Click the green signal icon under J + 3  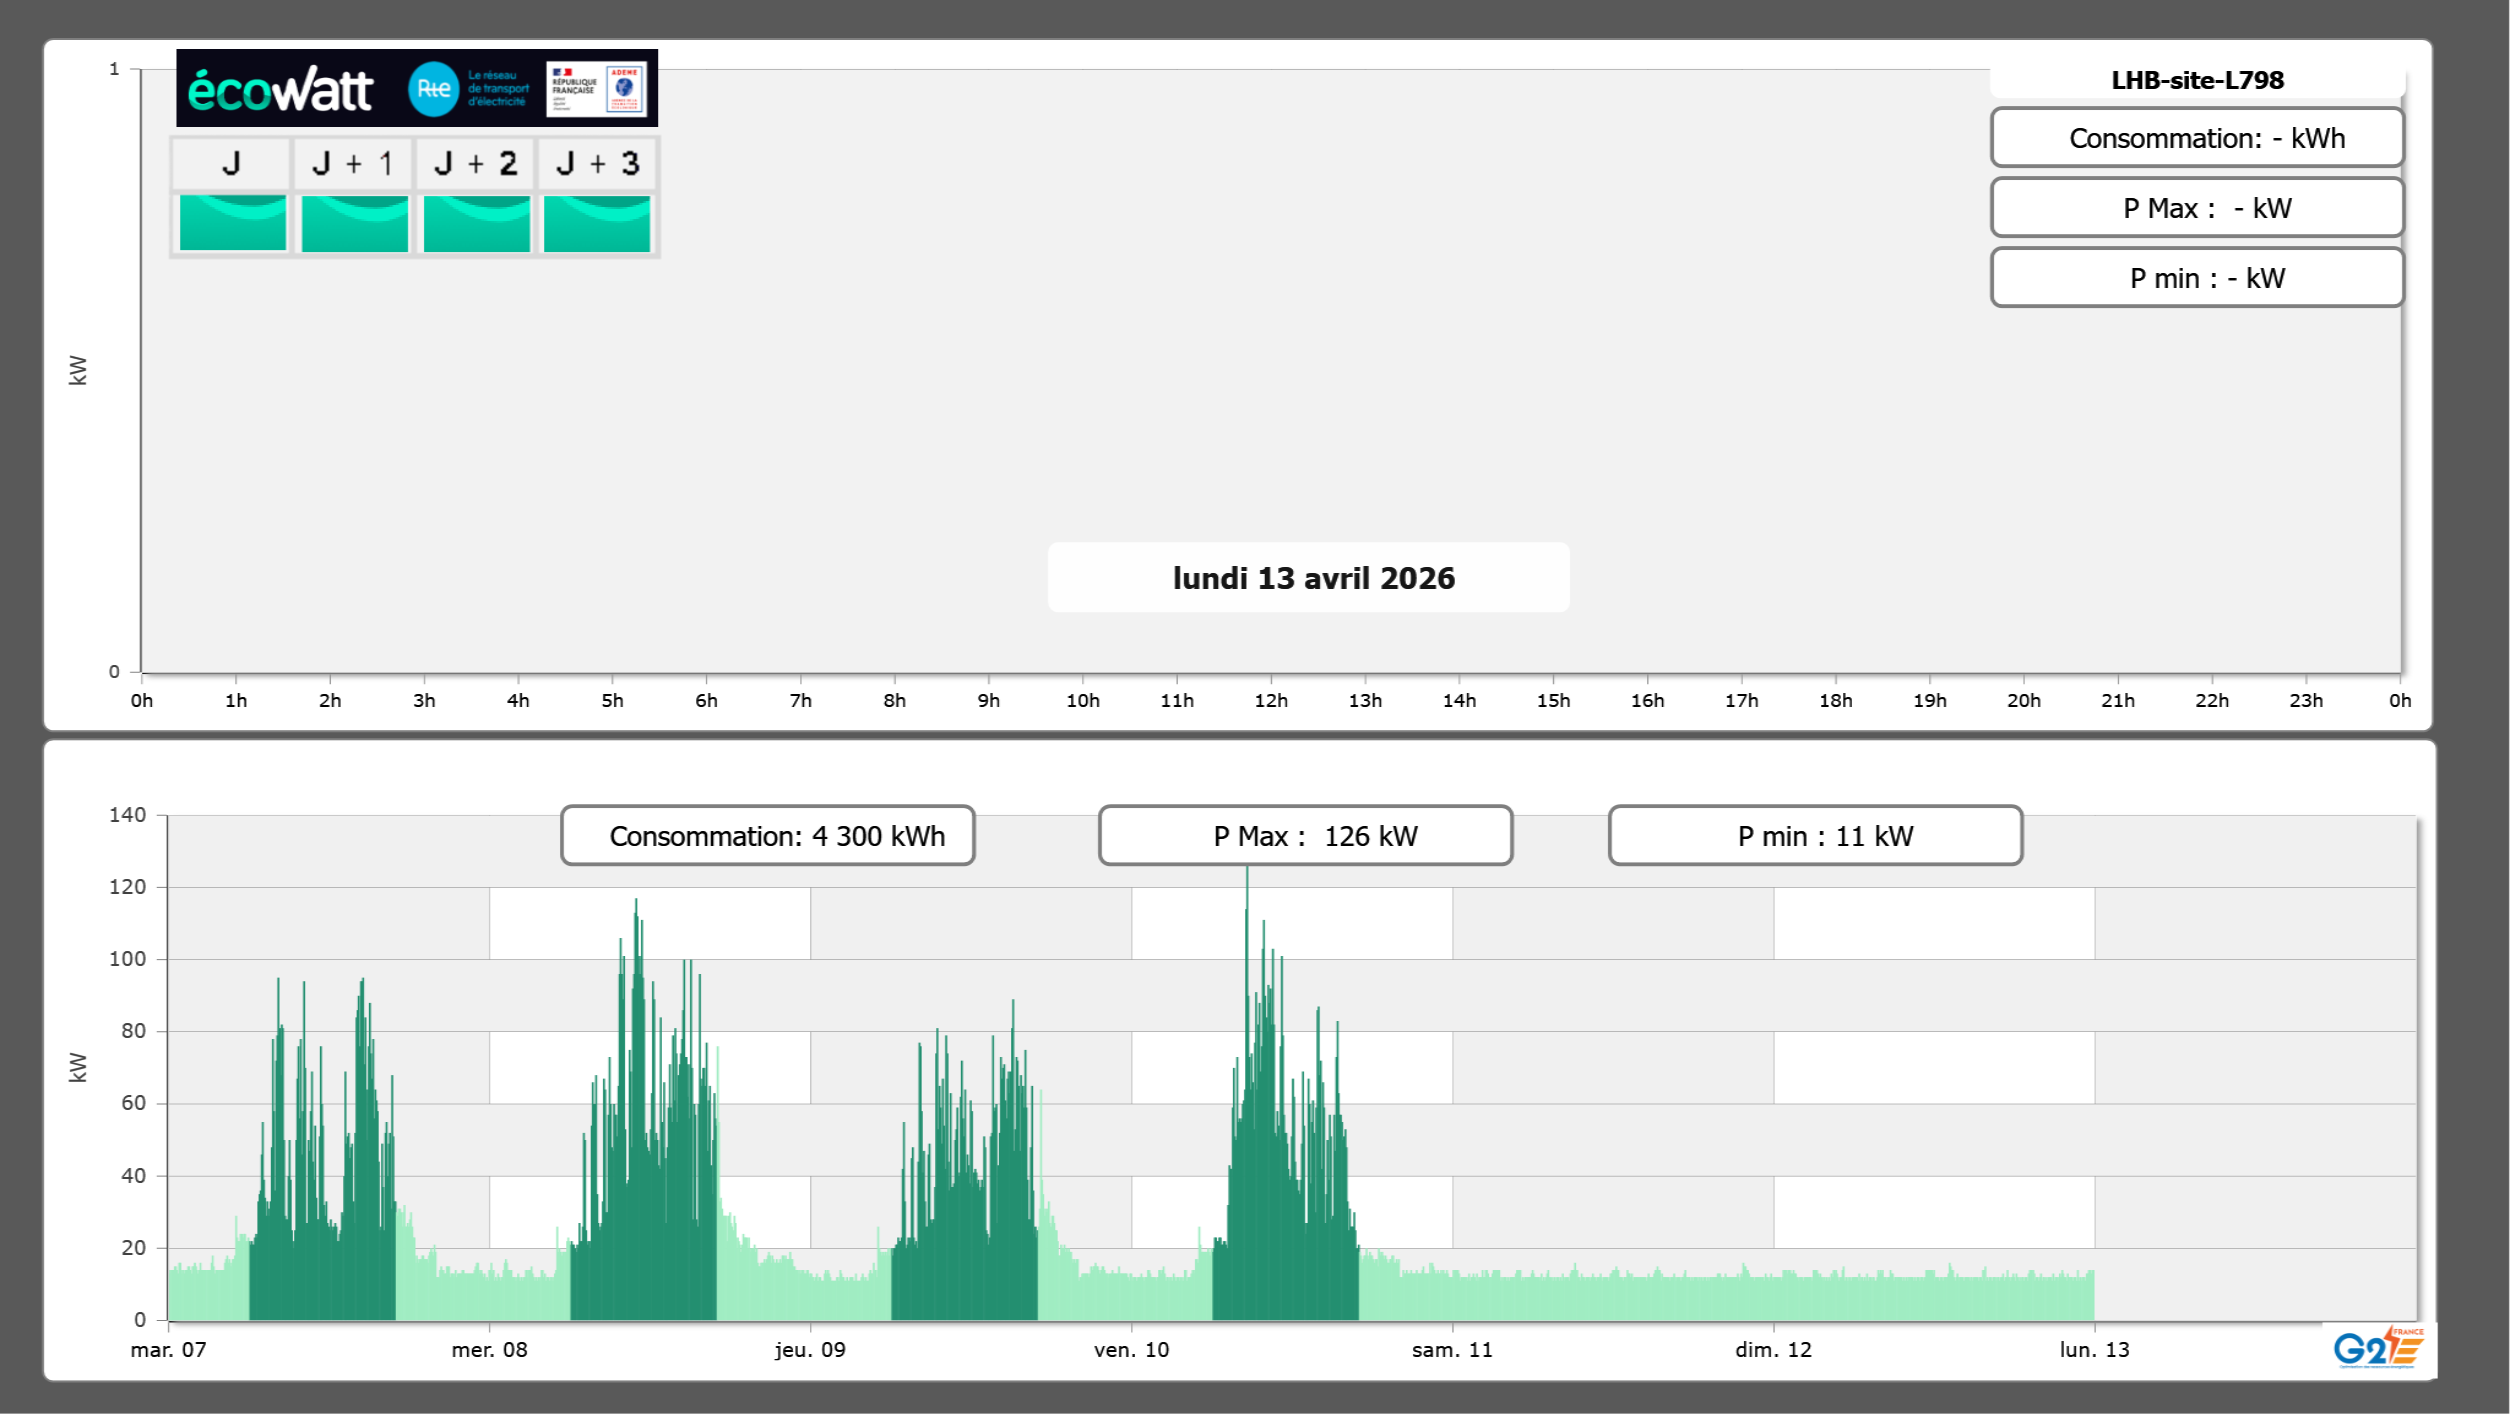(597, 223)
